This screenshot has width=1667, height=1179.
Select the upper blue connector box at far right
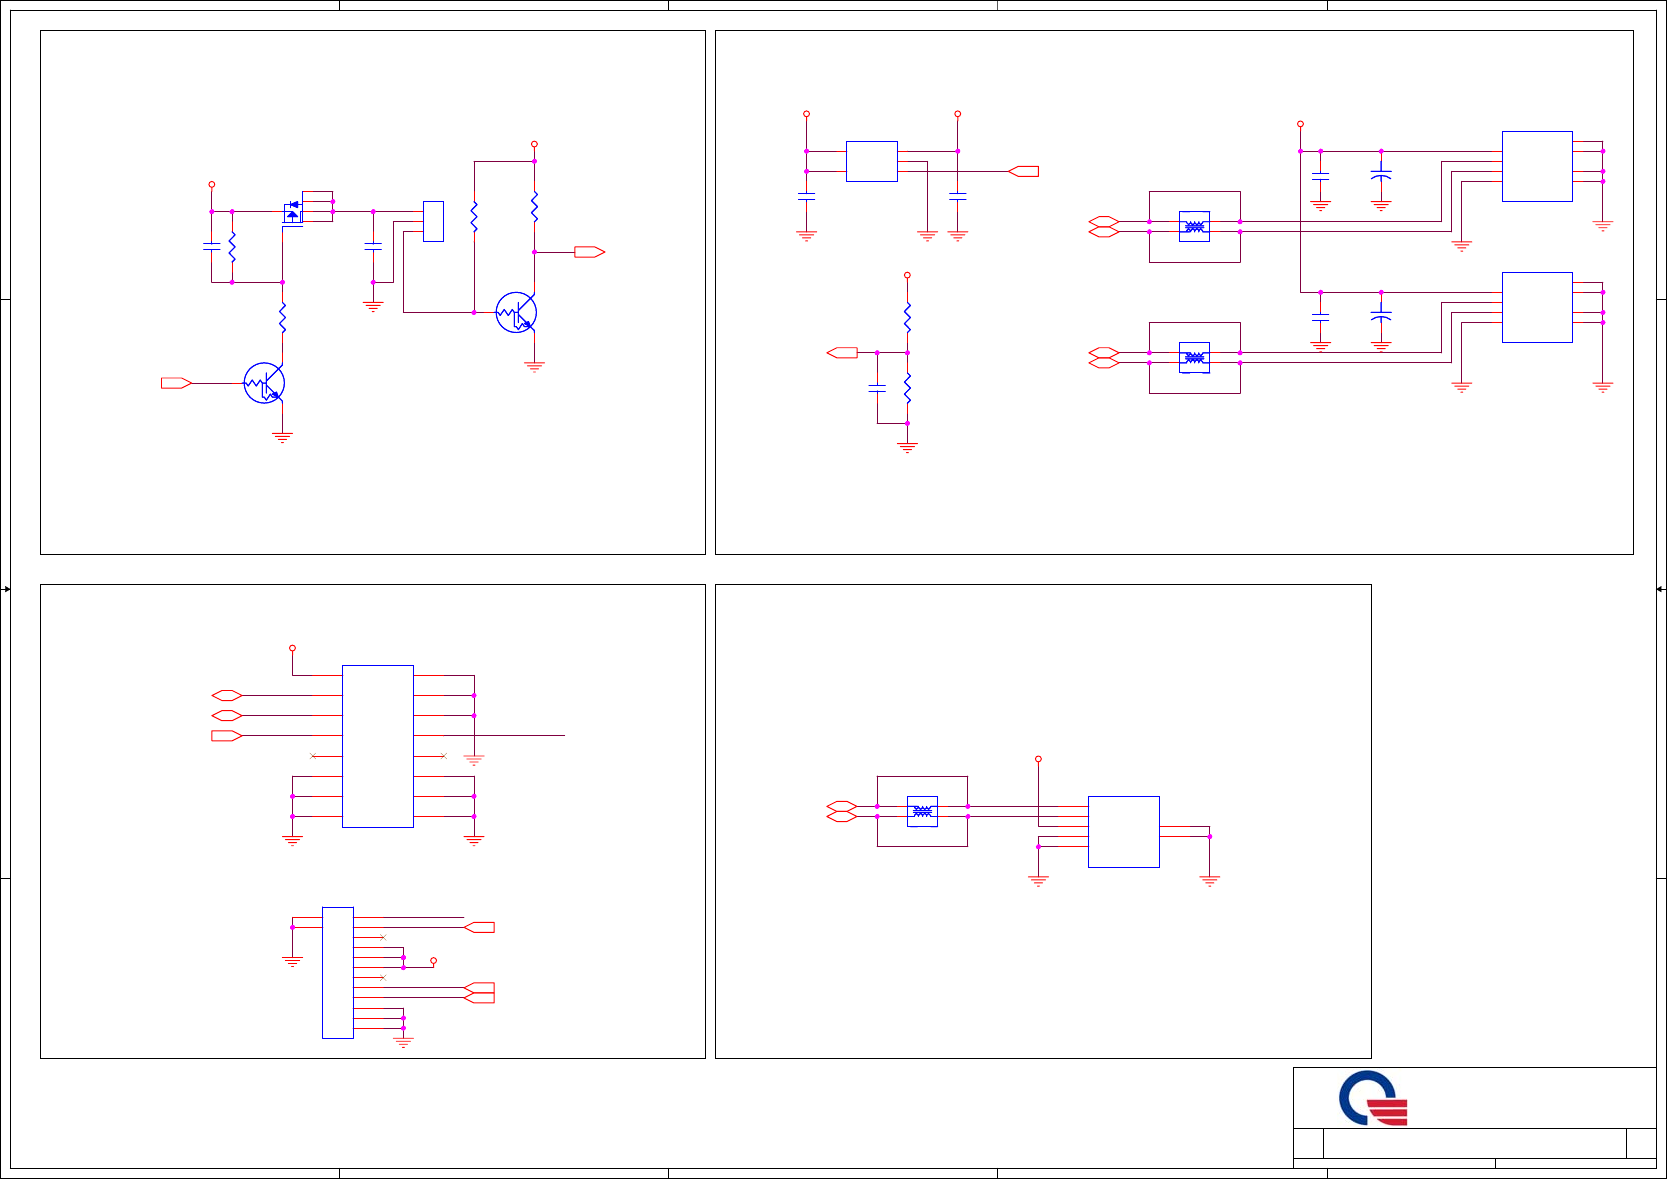pyautogui.click(x=1537, y=166)
